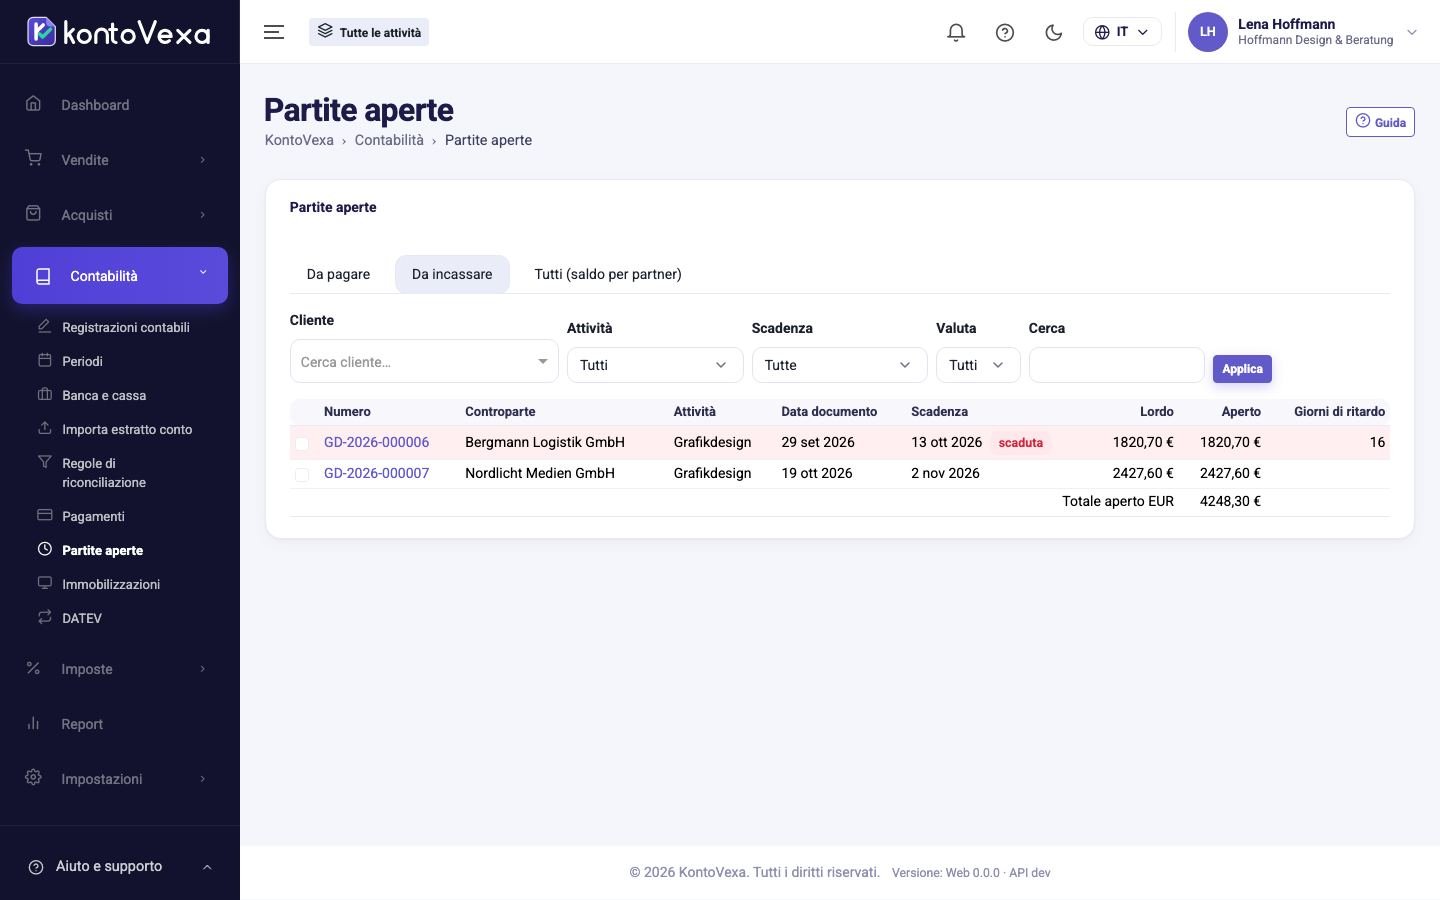
Task: Open Immobilizzazioni in the sidebar
Action: pos(111,584)
